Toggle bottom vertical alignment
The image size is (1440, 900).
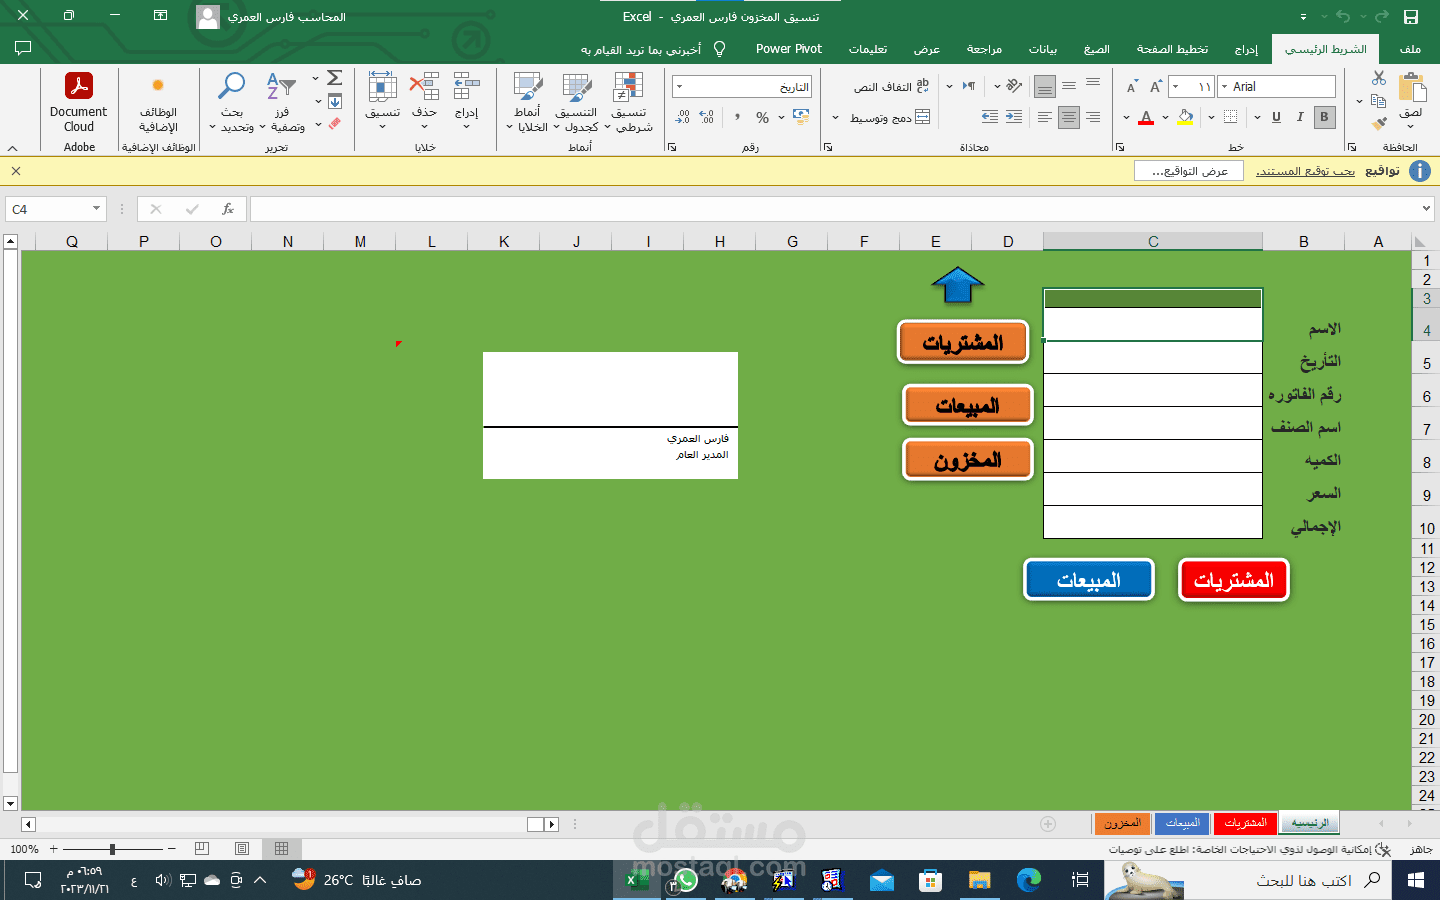click(1045, 87)
